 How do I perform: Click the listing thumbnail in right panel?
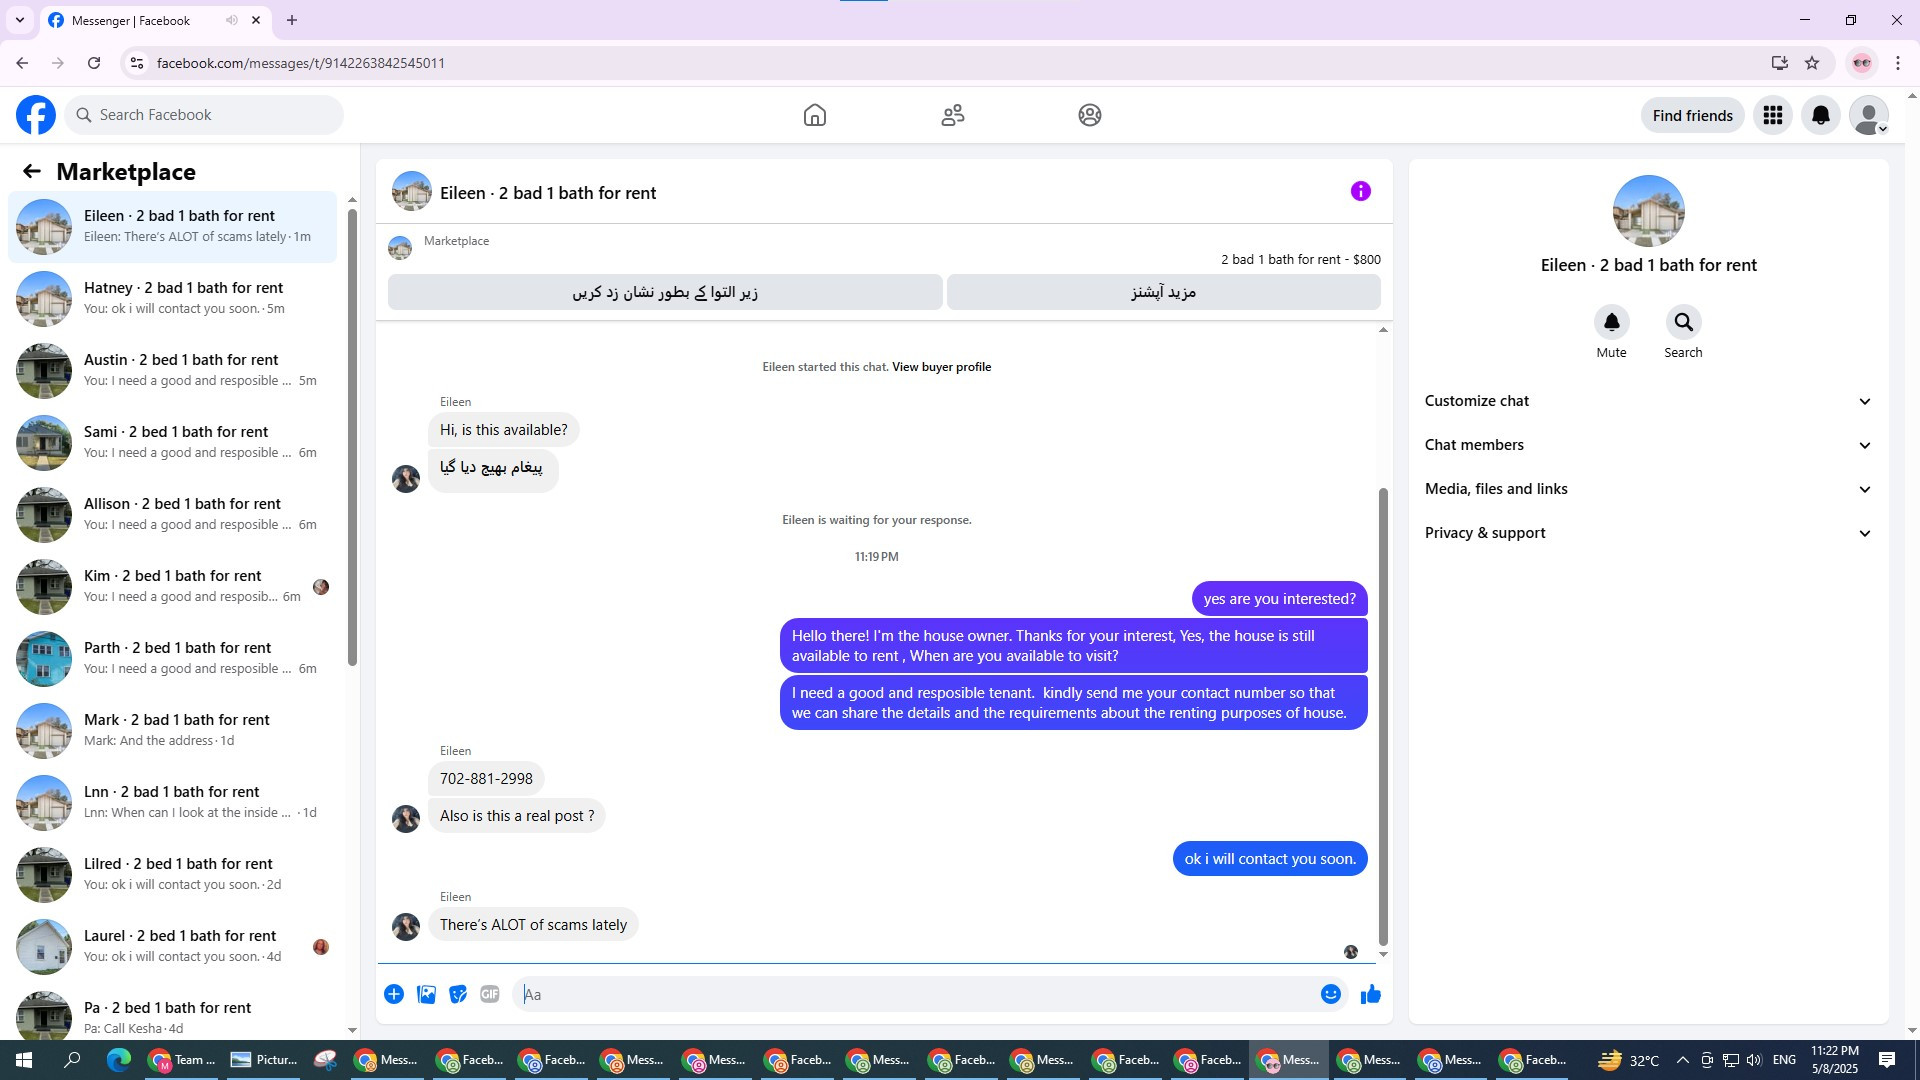coord(1649,211)
